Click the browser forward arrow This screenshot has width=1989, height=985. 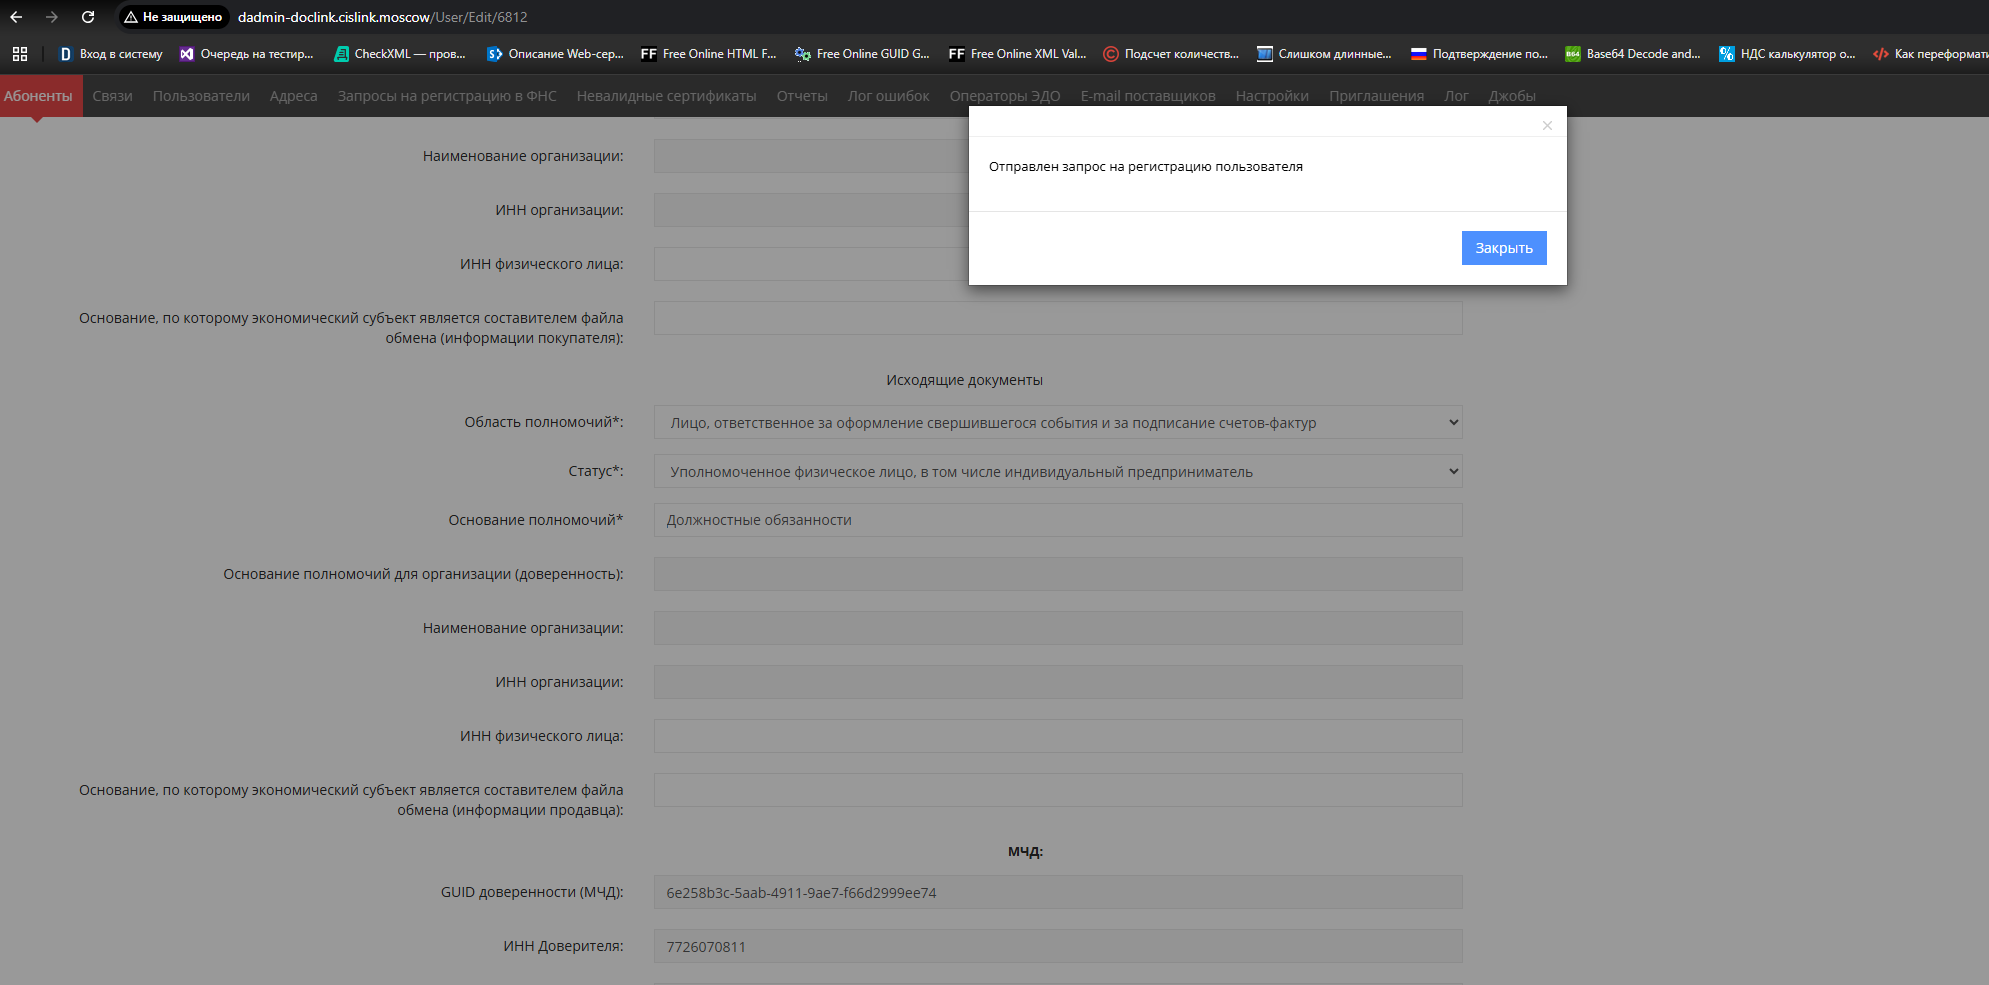52,17
